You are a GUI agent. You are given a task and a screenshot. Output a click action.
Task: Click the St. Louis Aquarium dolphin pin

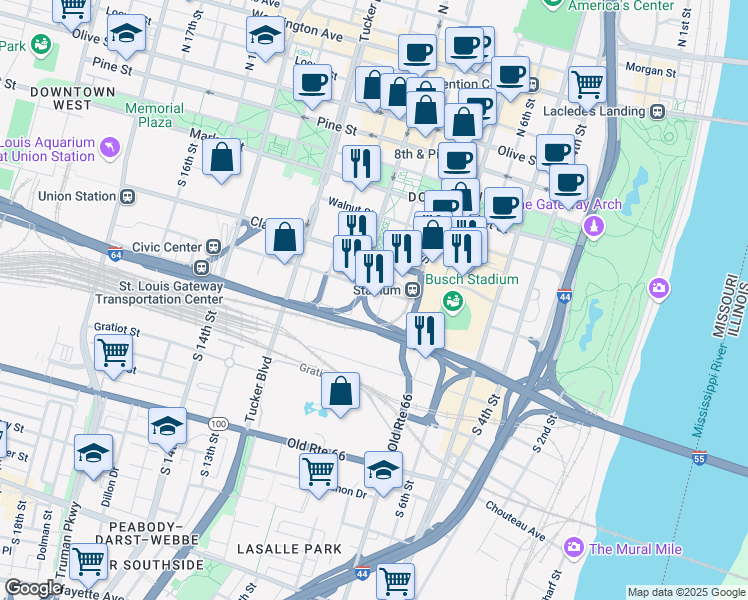(x=111, y=147)
